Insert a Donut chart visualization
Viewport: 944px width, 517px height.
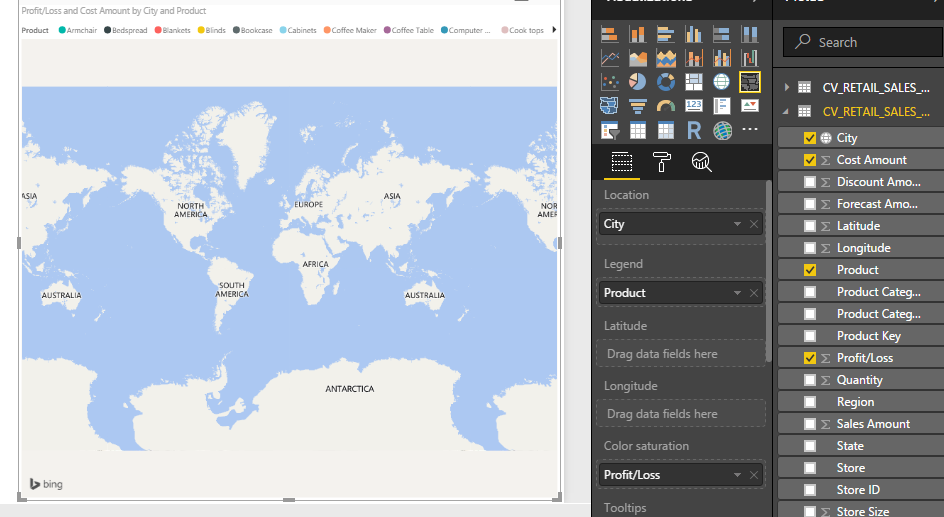(x=665, y=82)
